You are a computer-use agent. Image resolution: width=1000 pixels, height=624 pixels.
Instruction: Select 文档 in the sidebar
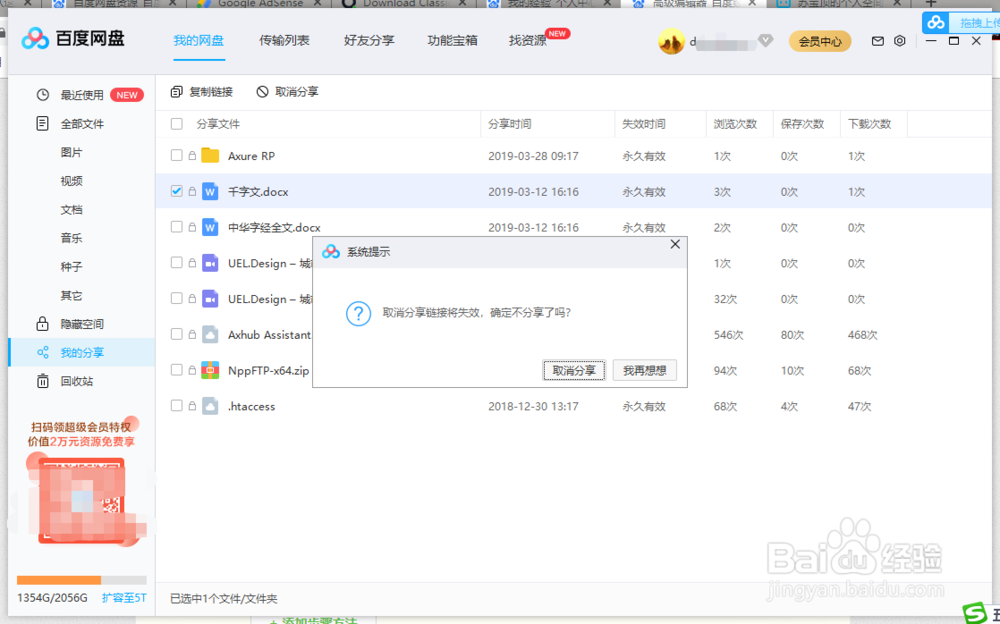tap(71, 210)
